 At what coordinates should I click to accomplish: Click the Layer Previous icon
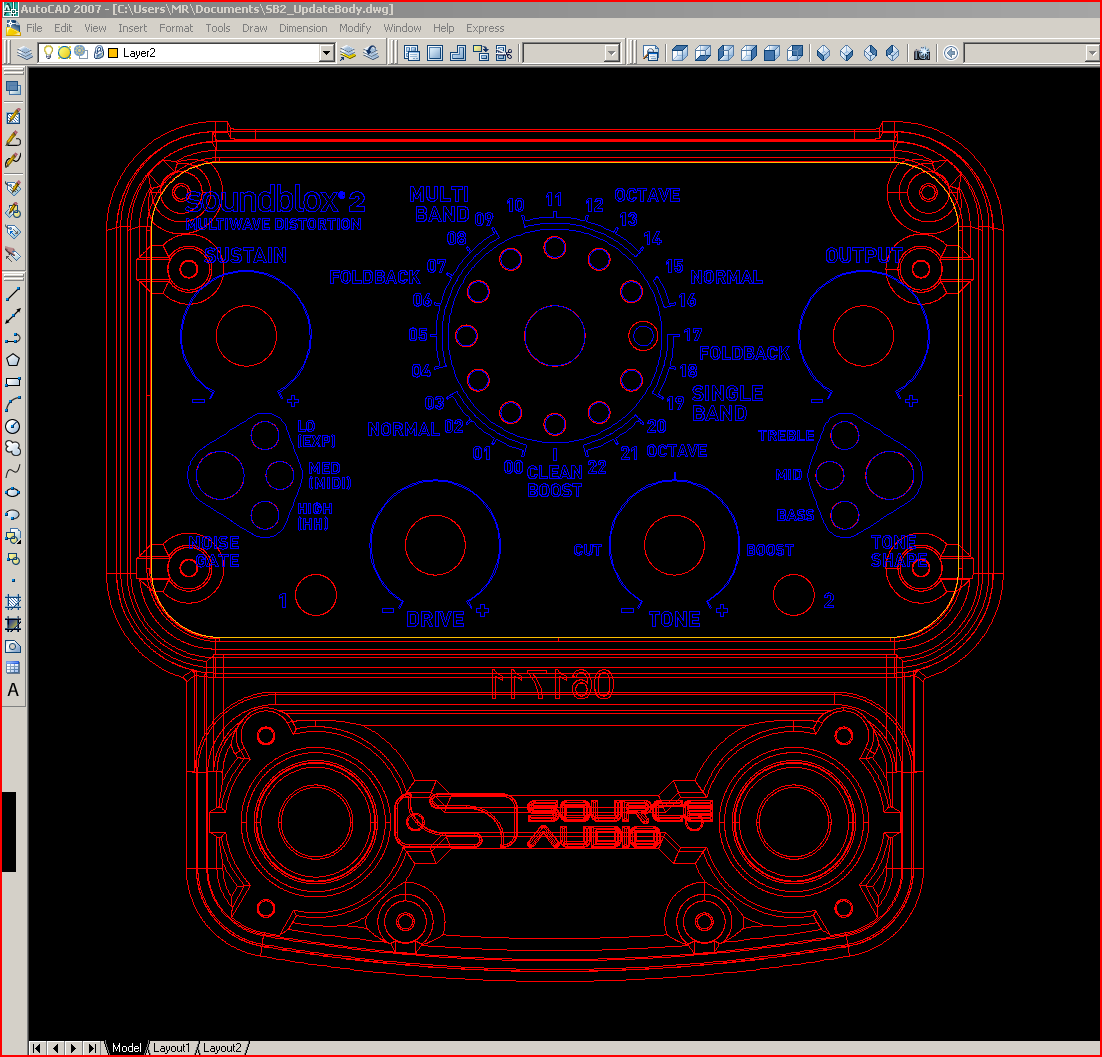pyautogui.click(x=371, y=53)
